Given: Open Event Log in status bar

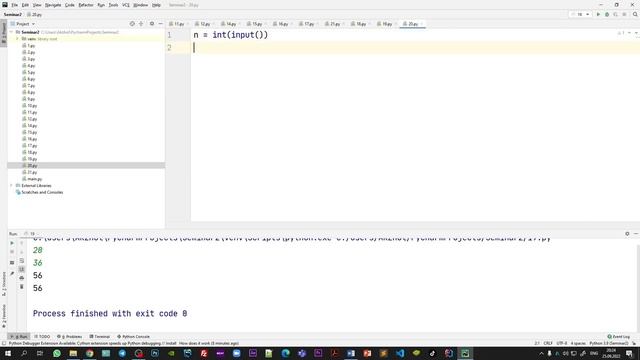Looking at the screenshot, I should click(619, 337).
